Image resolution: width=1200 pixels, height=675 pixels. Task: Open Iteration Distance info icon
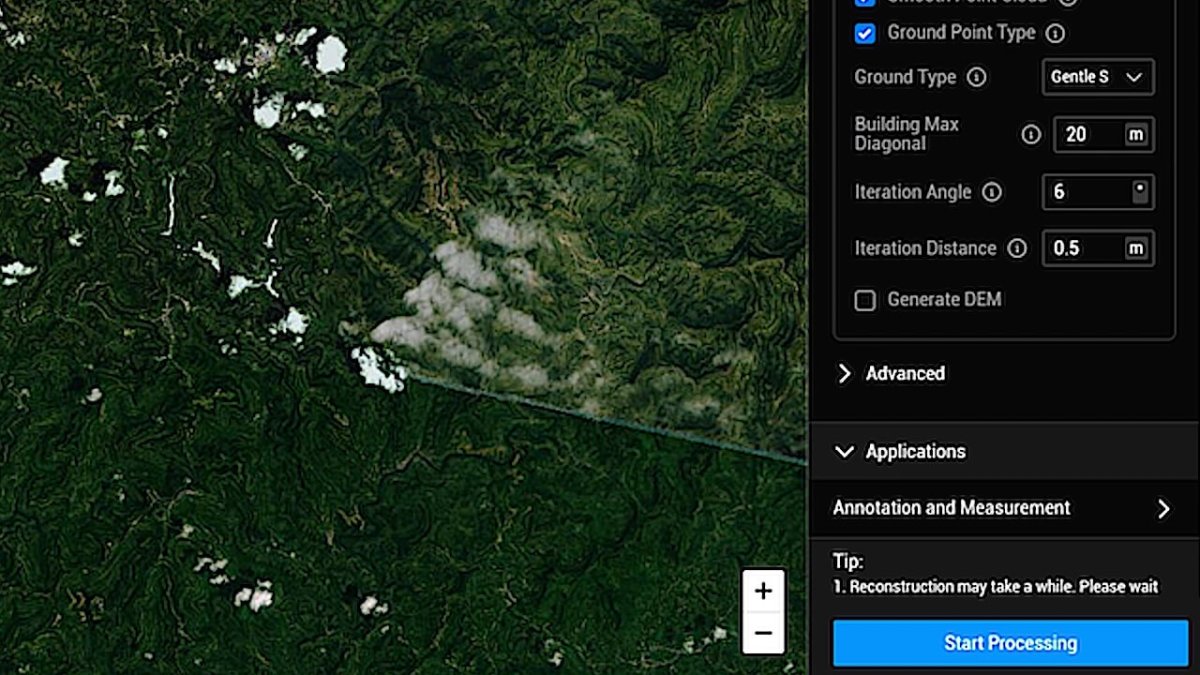coord(1017,248)
